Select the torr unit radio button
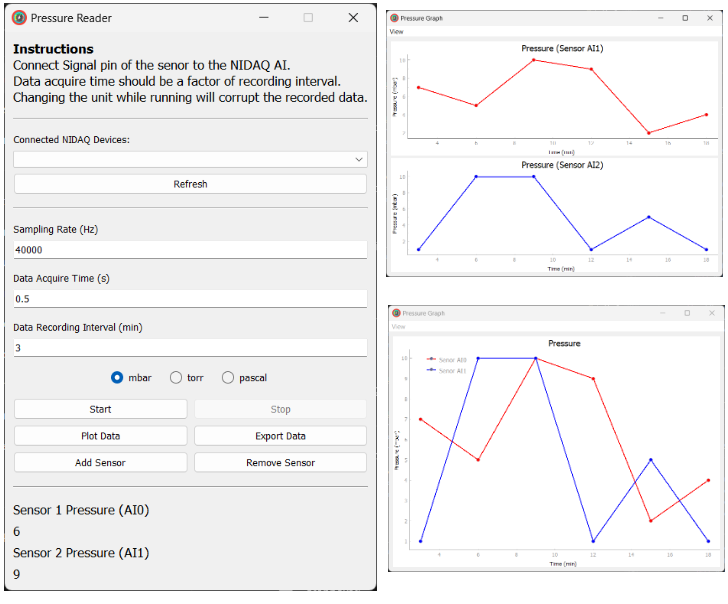 coord(176,377)
